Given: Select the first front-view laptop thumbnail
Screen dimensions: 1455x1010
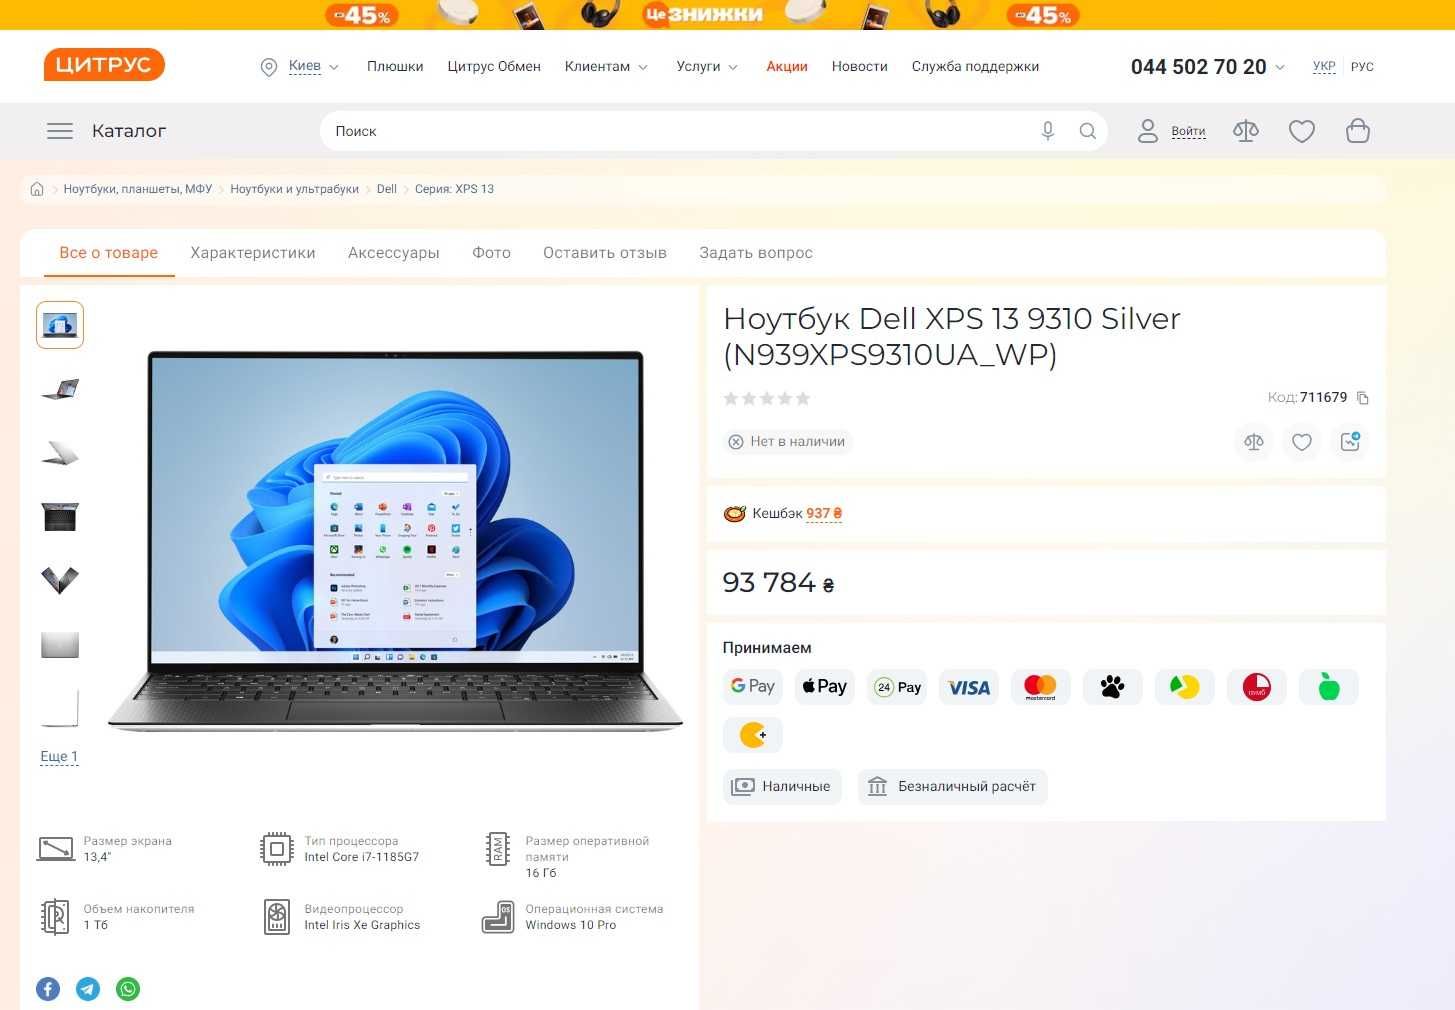Looking at the screenshot, I should click(x=60, y=325).
